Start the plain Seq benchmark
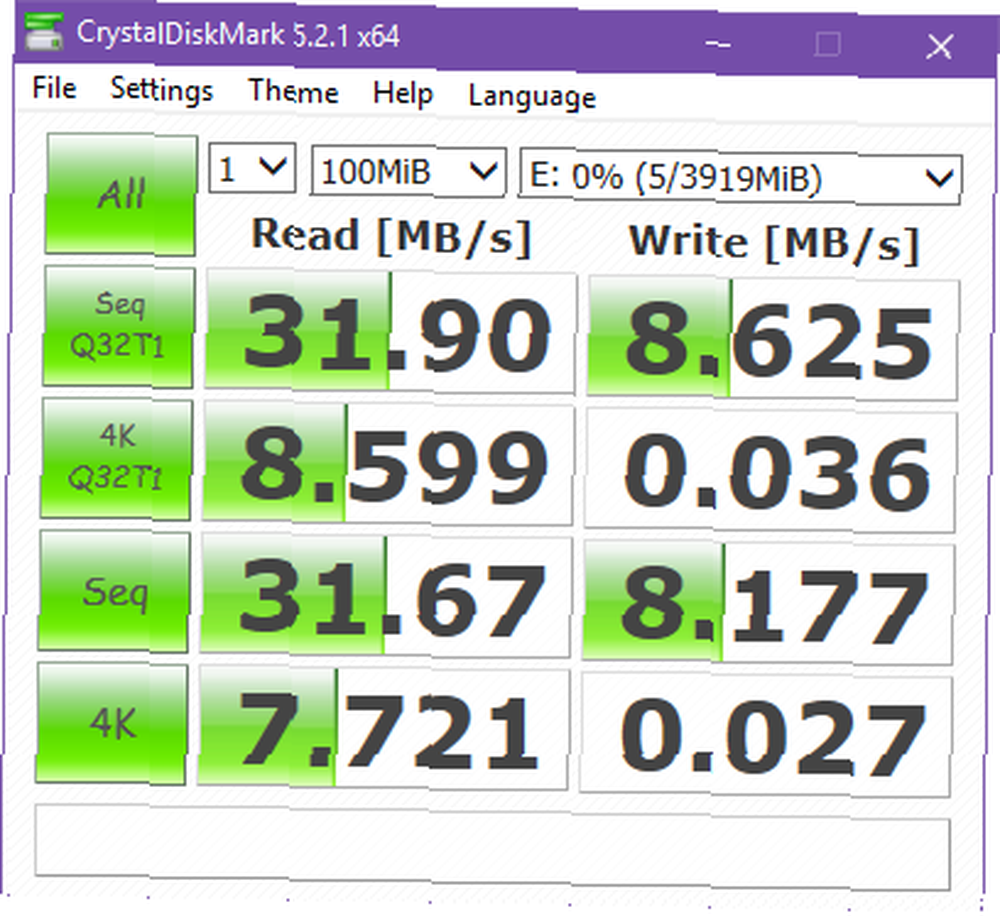 (x=114, y=591)
